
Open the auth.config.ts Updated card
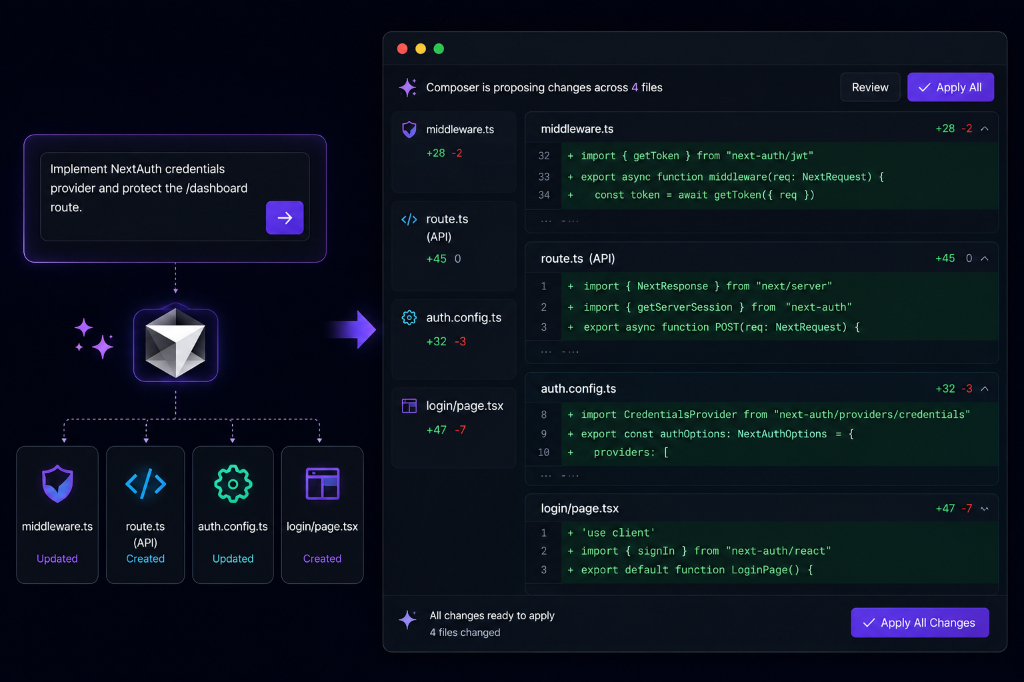pyautogui.click(x=233, y=515)
